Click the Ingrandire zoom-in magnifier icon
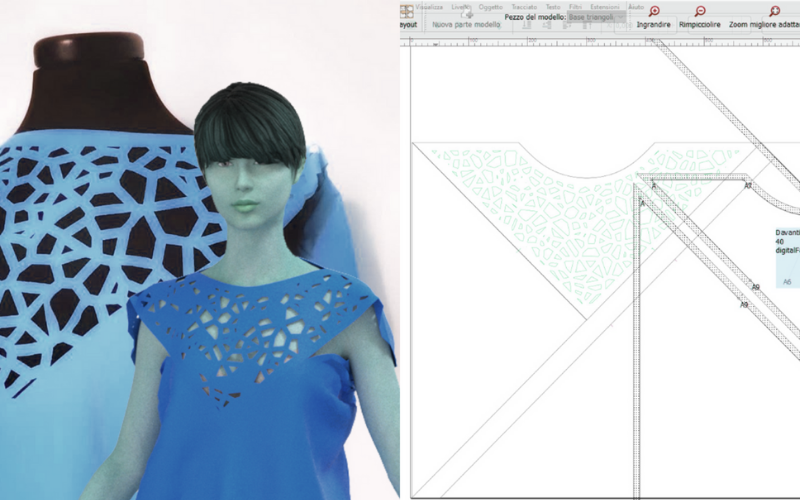This screenshot has width=800, height=500. (x=654, y=11)
